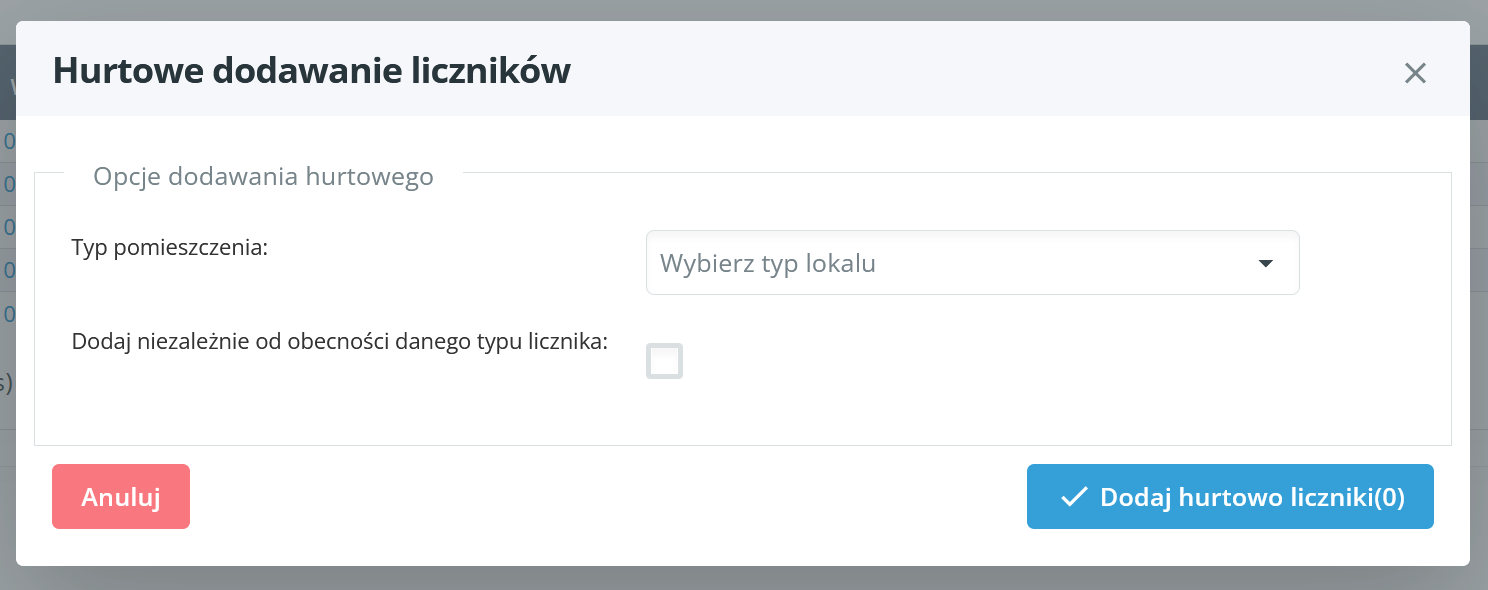Click the 'Typ pomieszczenia:' label
This screenshot has height=590, width=1488.
click(x=170, y=248)
